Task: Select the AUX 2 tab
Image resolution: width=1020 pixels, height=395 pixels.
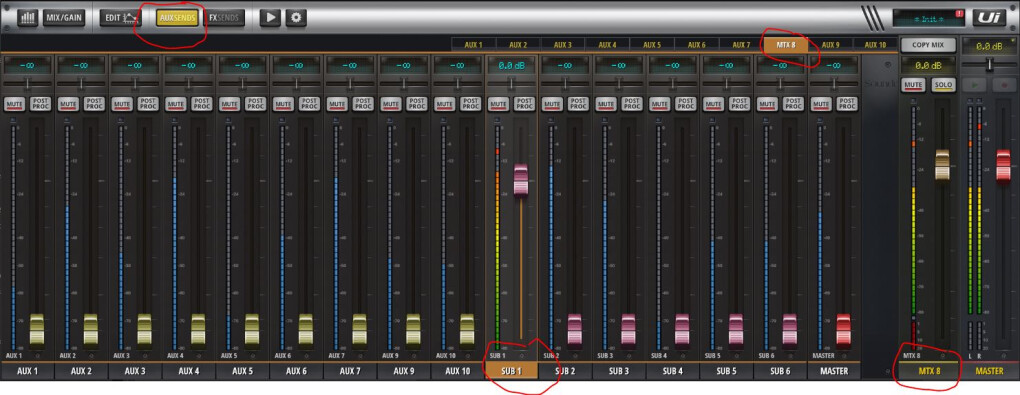Action: click(x=518, y=45)
